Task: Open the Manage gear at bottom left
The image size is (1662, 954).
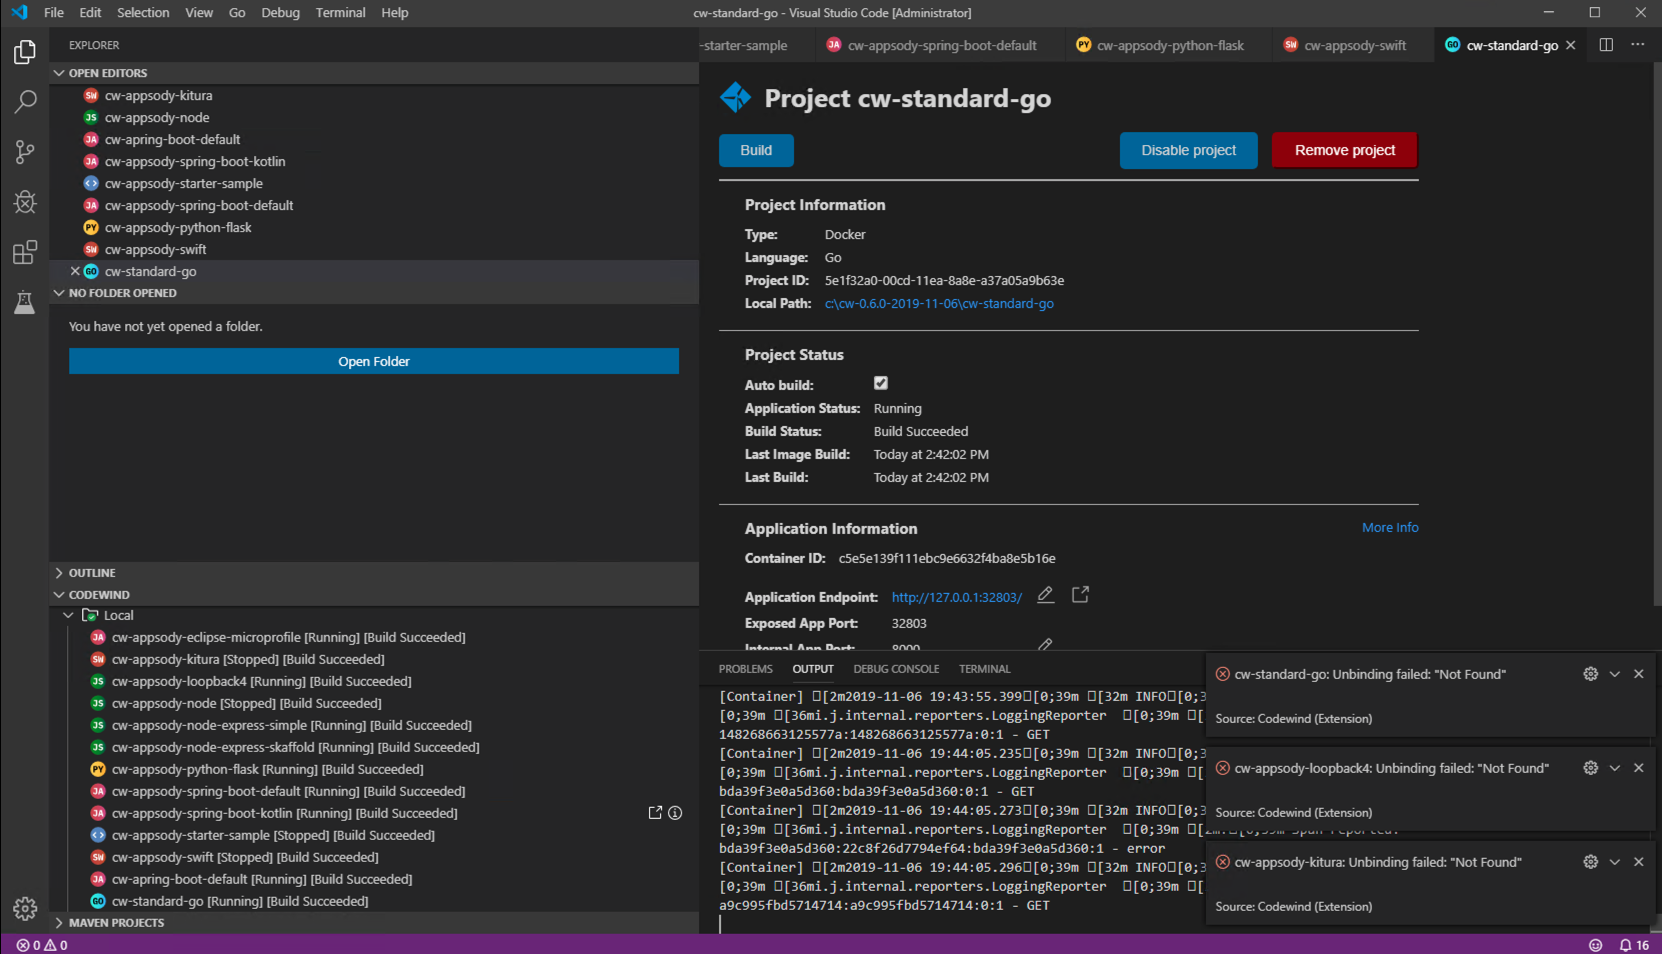Action: pyautogui.click(x=24, y=908)
